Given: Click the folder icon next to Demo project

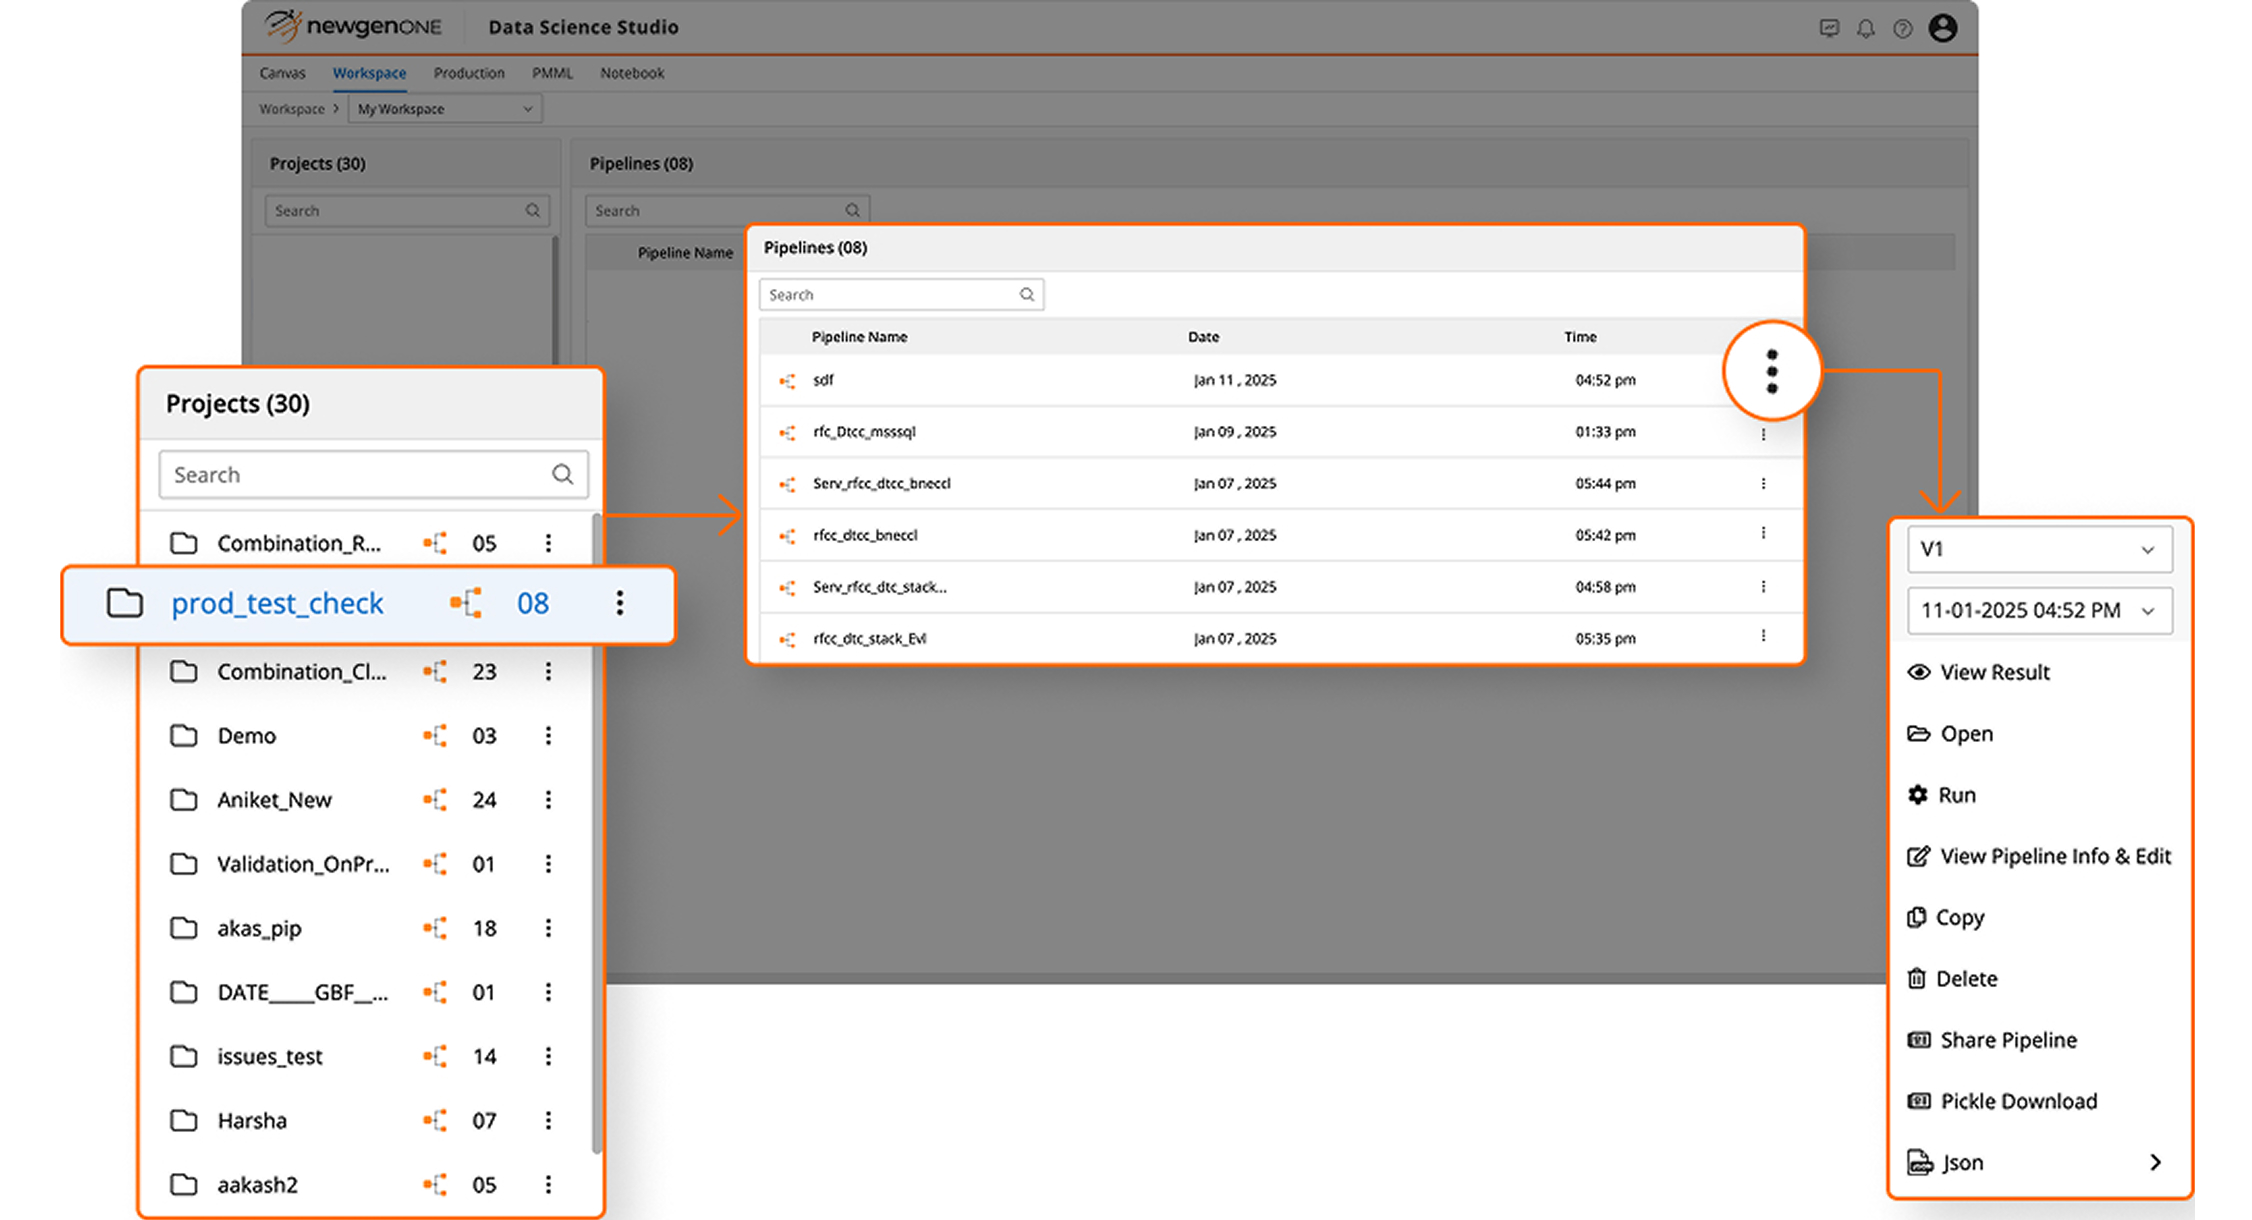Looking at the screenshot, I should [x=184, y=735].
